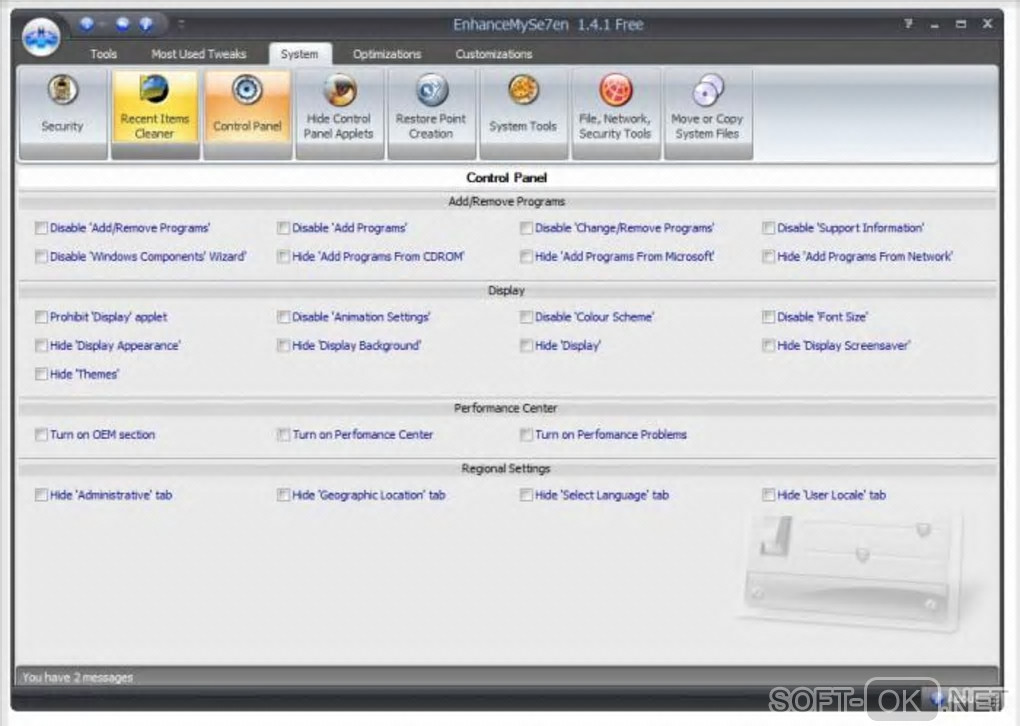The width and height of the screenshot is (1020, 726).
Task: Toggle Prohibit 'Display' applet
Action: click(41, 317)
